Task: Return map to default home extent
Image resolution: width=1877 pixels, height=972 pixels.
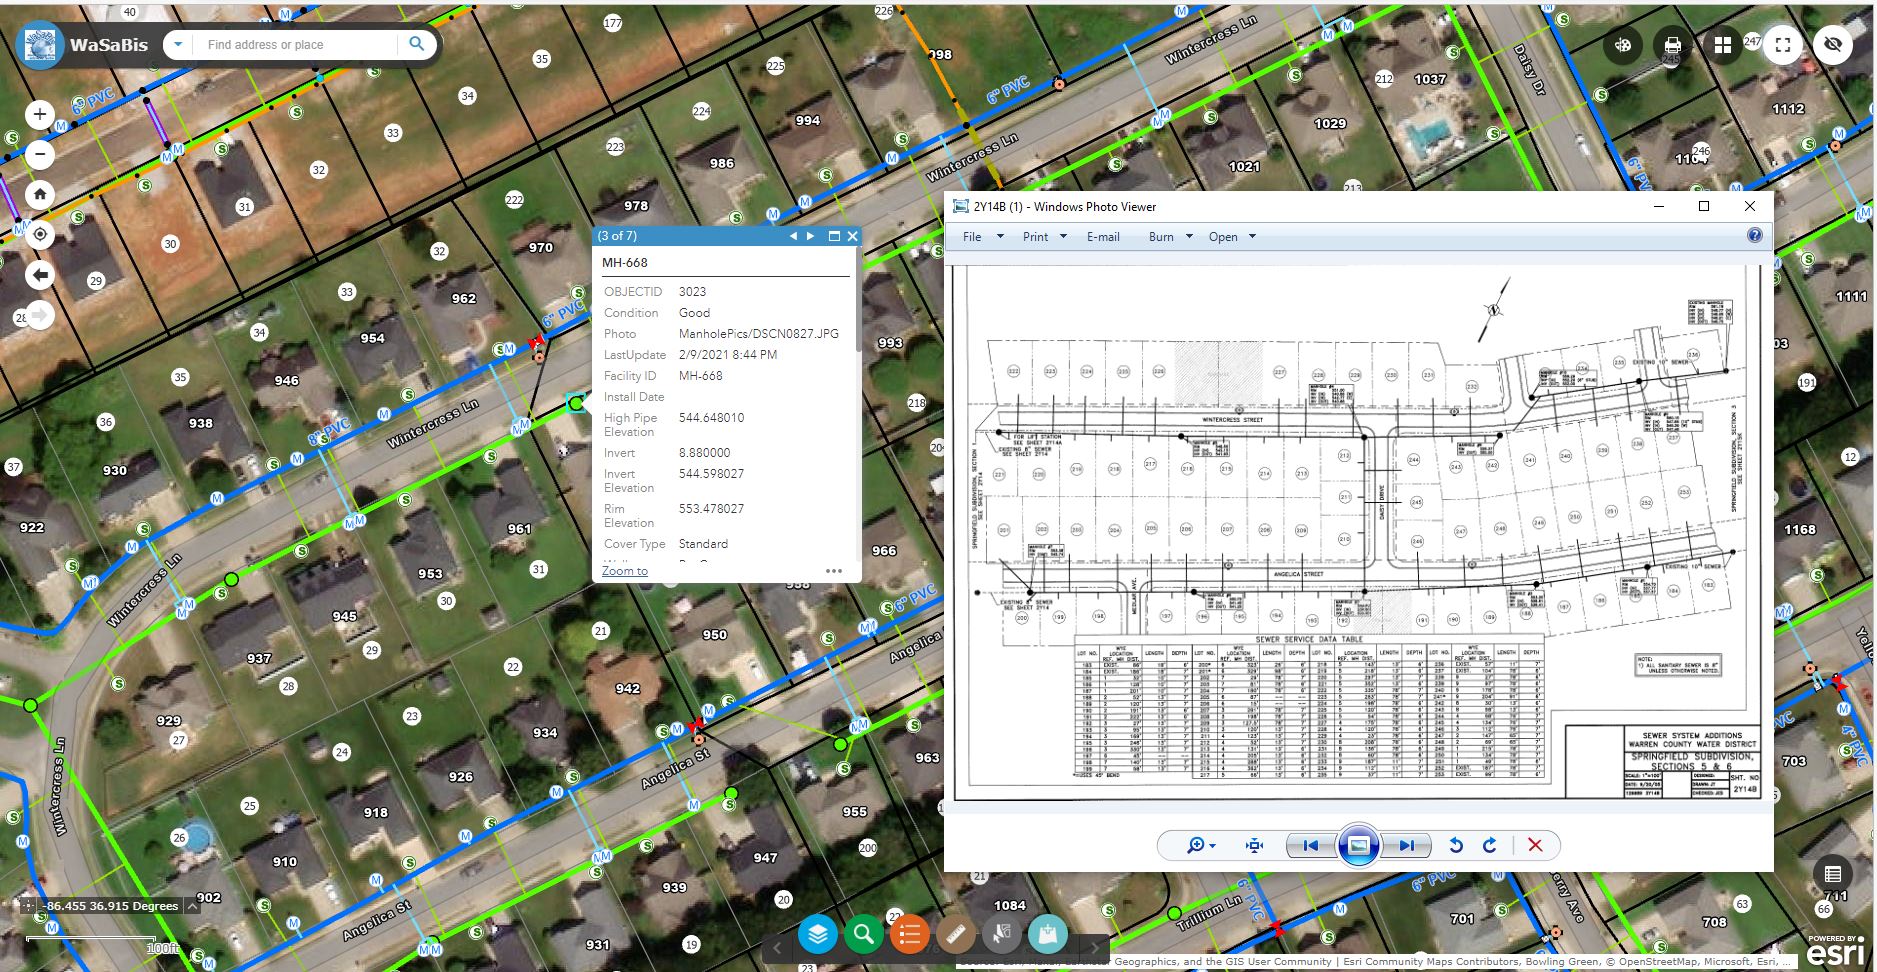Action: coord(40,194)
